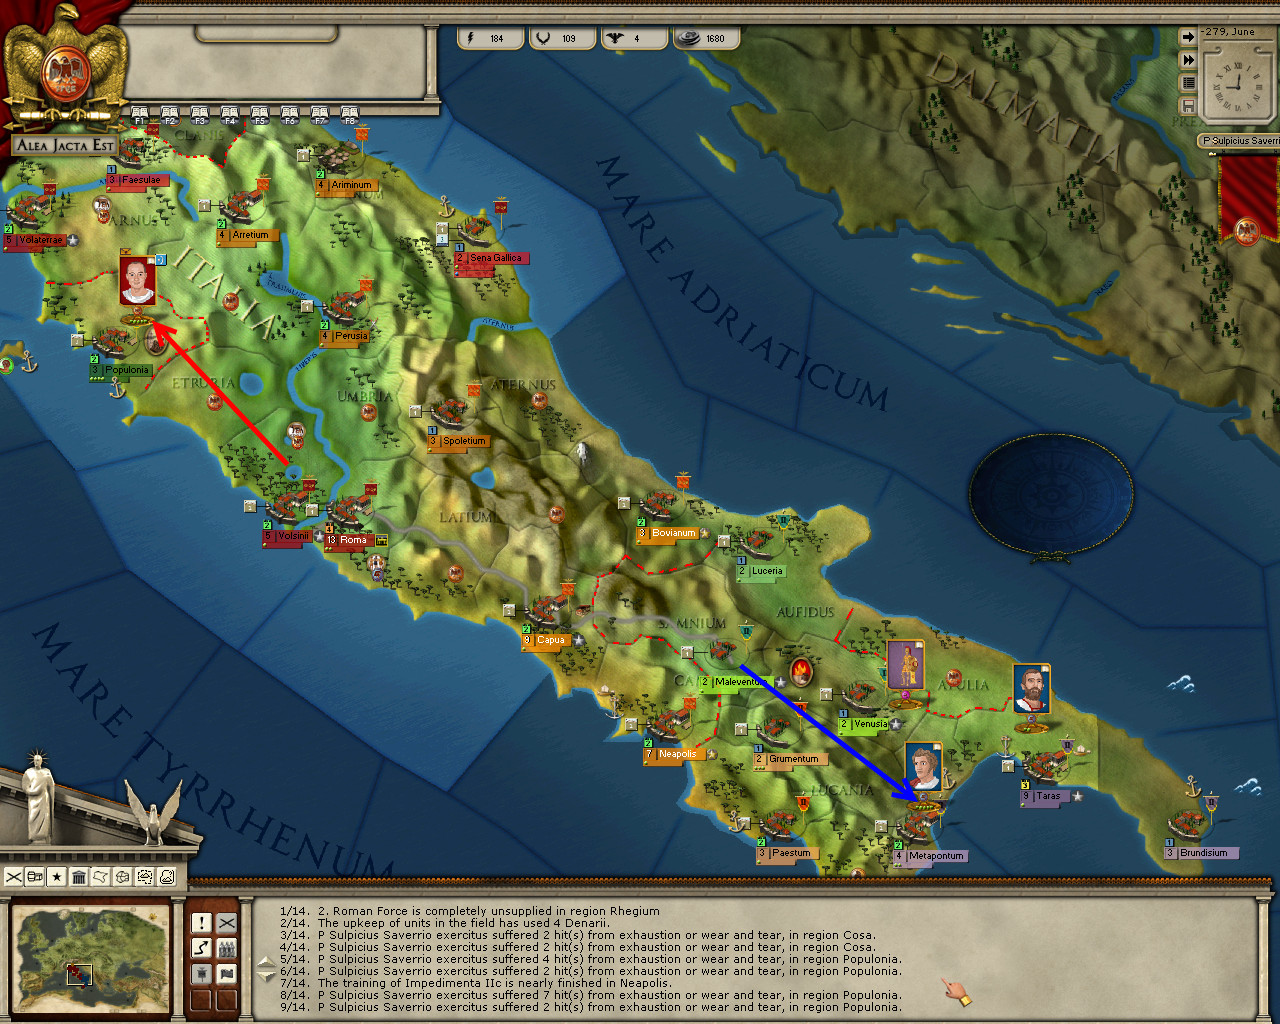The image size is (1280, 1024).
Task: Click the double-arrow fast forward button
Action: click(1188, 60)
